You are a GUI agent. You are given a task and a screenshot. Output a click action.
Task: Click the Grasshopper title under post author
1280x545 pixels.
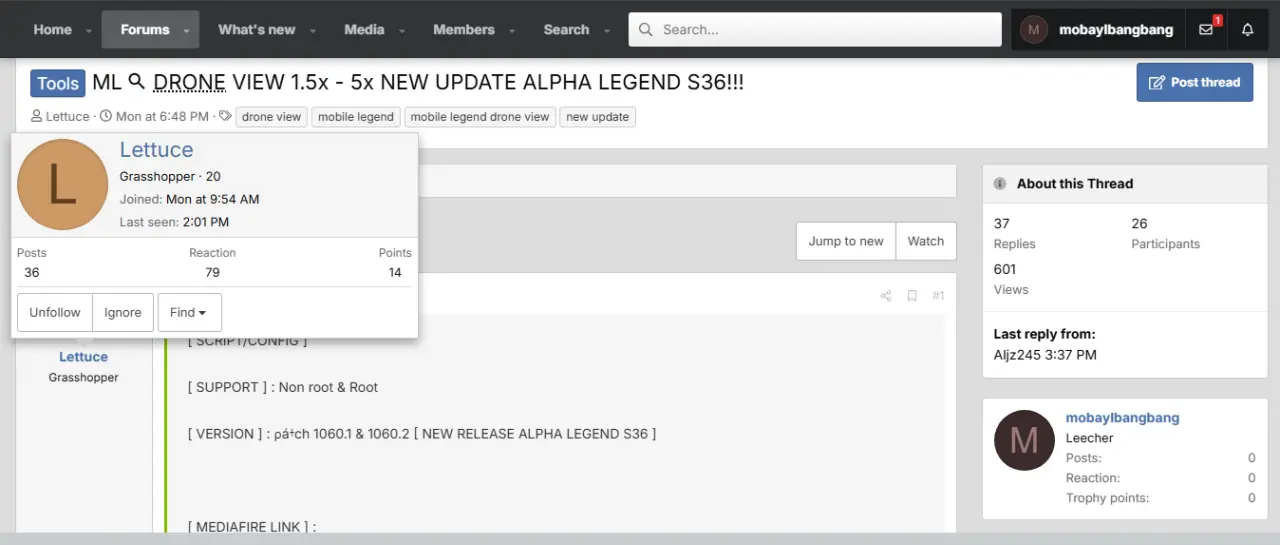(83, 378)
